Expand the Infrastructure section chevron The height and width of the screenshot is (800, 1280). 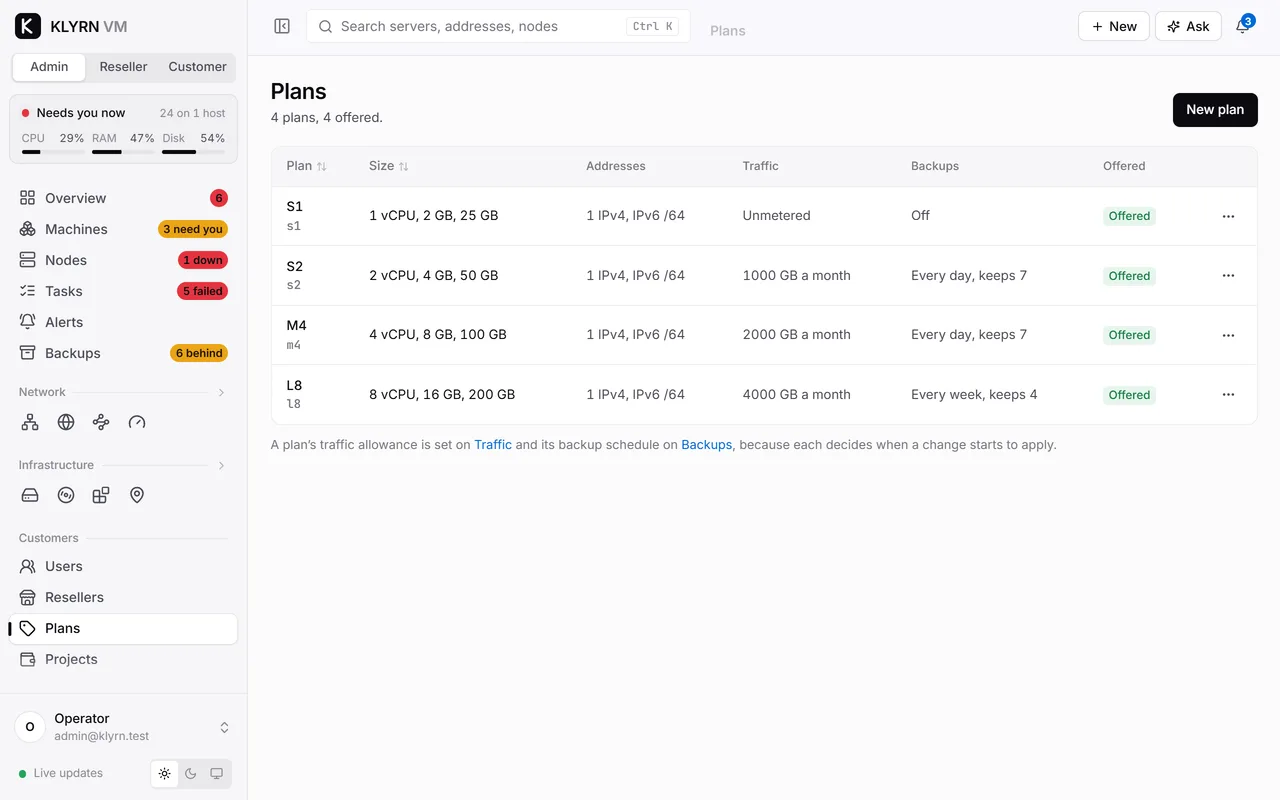pyautogui.click(x=221, y=466)
